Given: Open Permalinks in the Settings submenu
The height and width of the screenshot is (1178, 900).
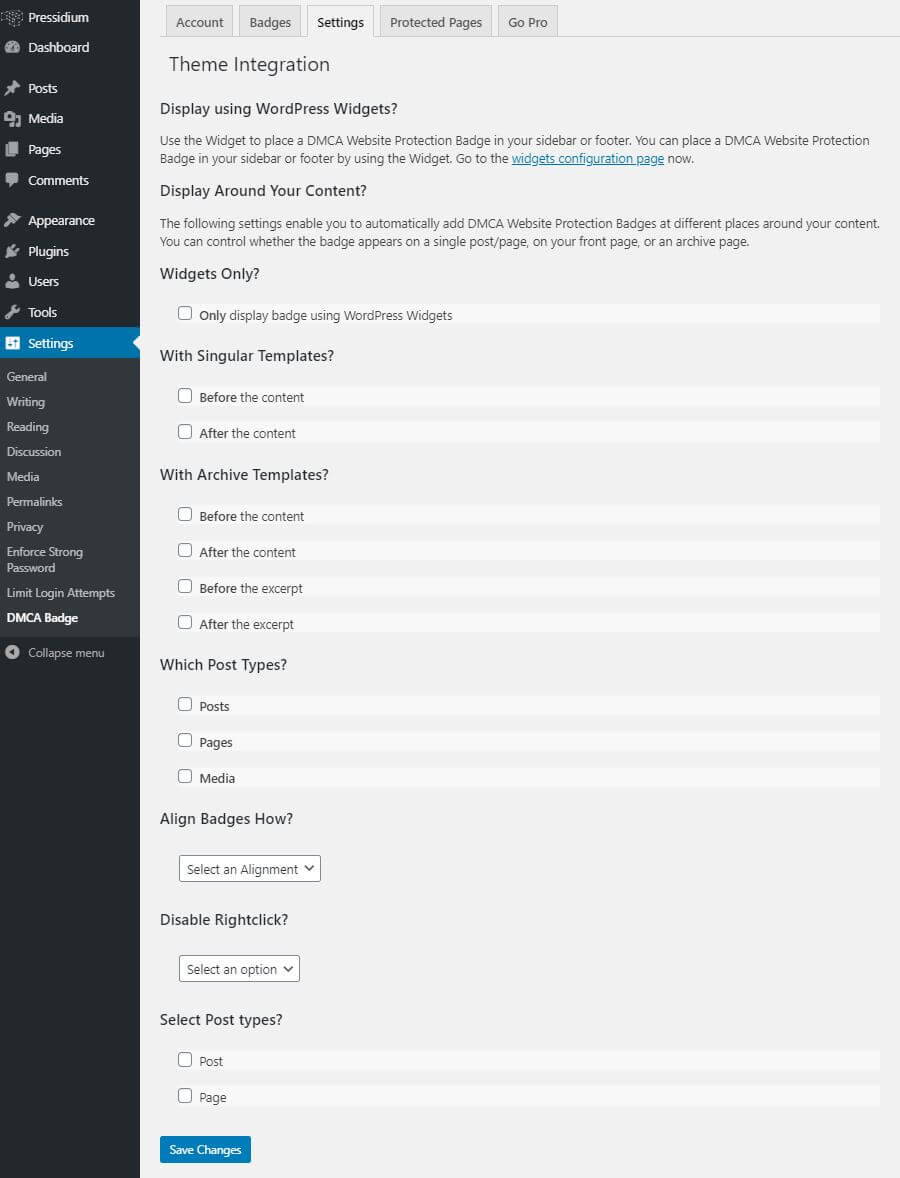Looking at the screenshot, I should point(35,502).
